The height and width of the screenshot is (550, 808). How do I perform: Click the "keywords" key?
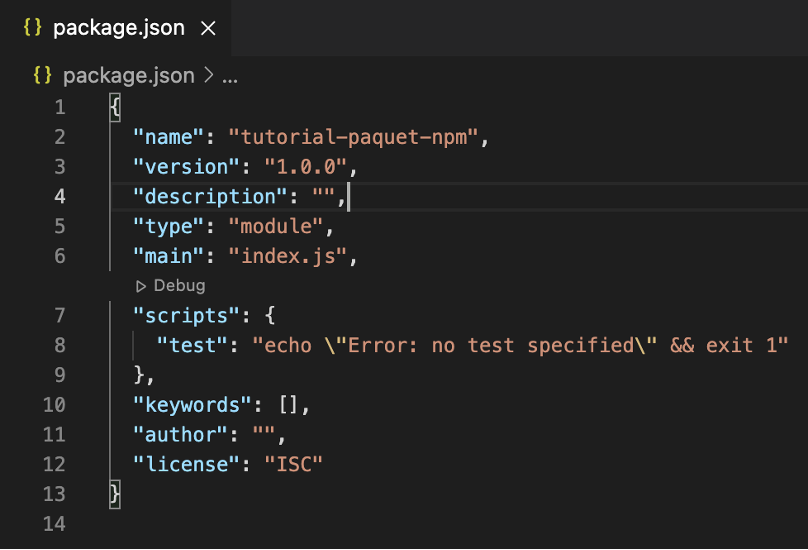192,405
